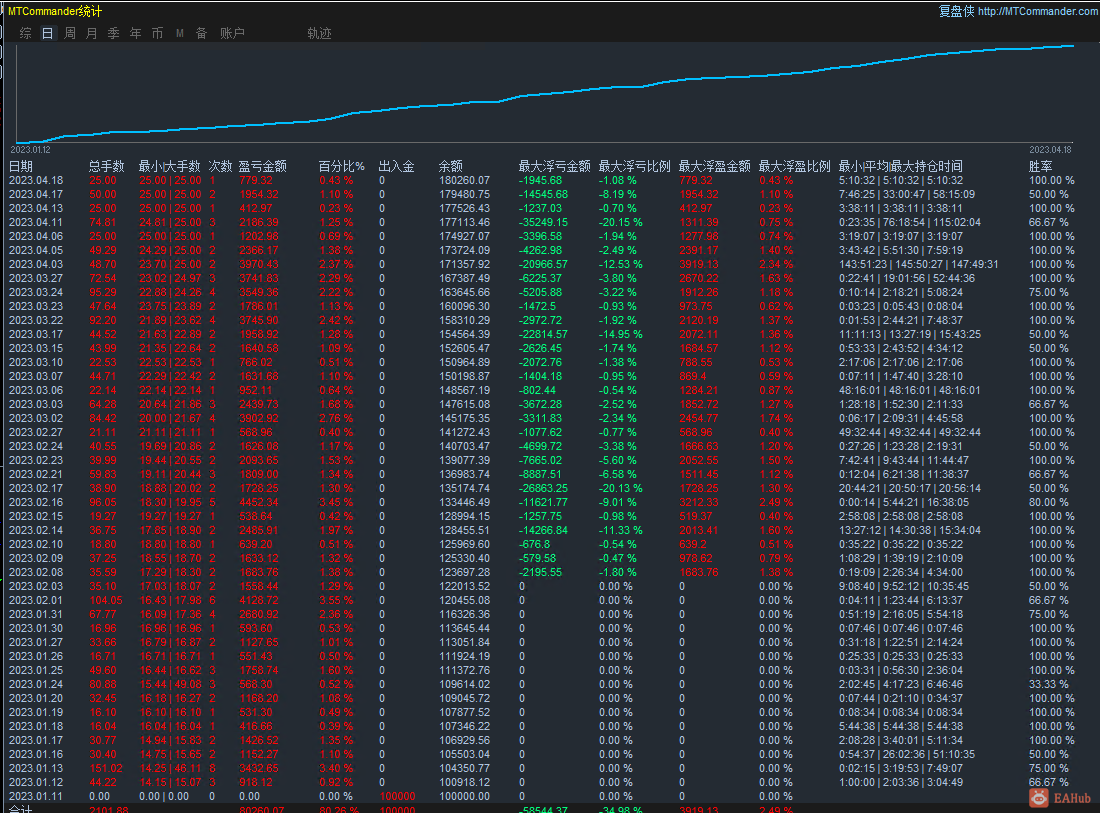
Task: Open the 周 weekly statistics tab
Action: pyautogui.click(x=70, y=33)
